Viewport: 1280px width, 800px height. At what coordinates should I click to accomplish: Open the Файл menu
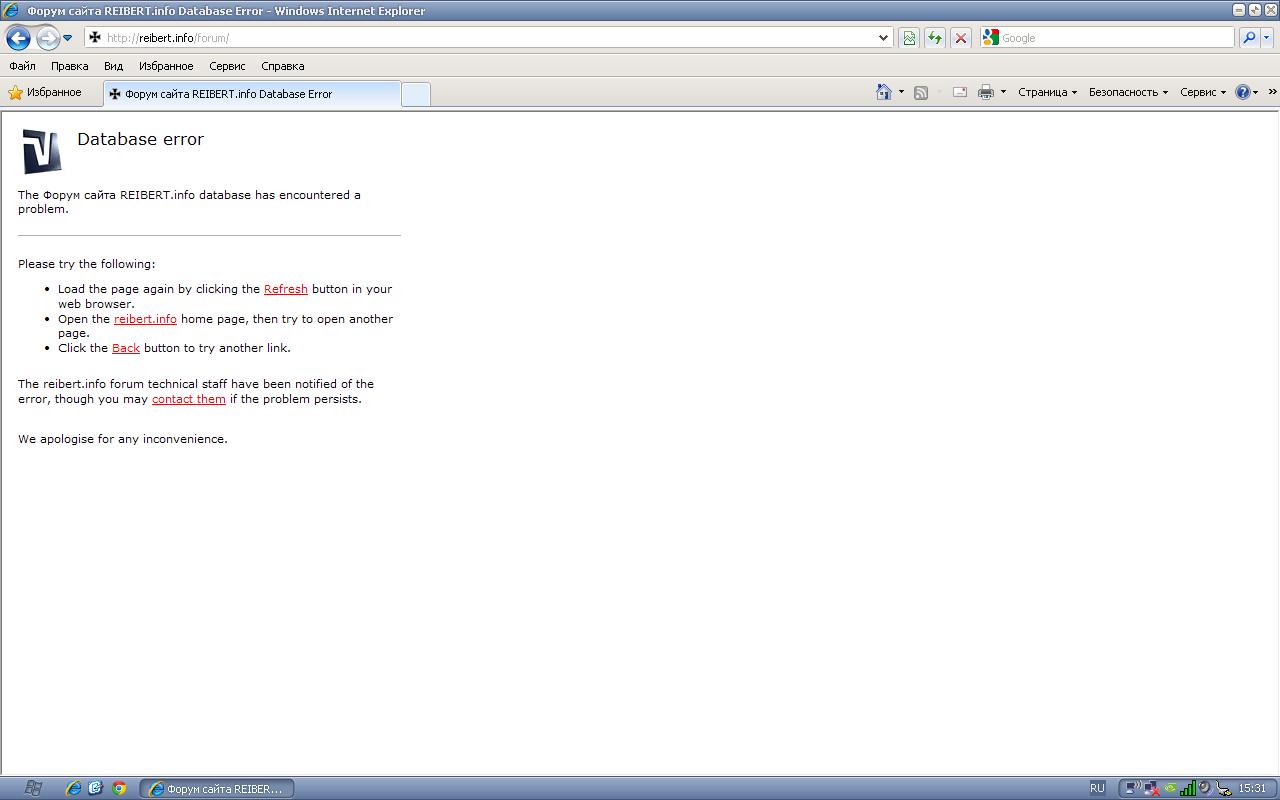[x=22, y=66]
